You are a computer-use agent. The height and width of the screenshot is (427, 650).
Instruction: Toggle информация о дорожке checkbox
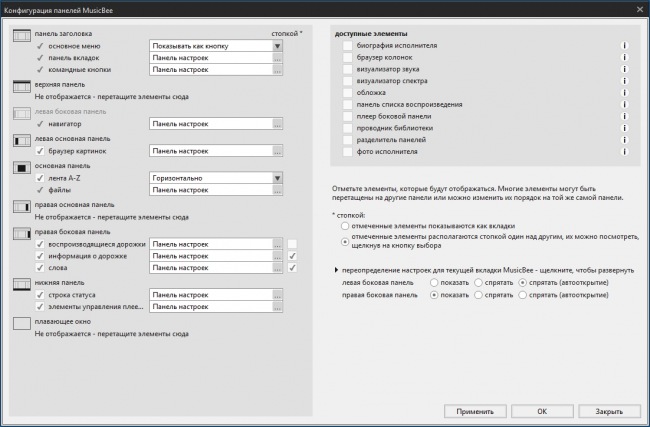click(40, 256)
